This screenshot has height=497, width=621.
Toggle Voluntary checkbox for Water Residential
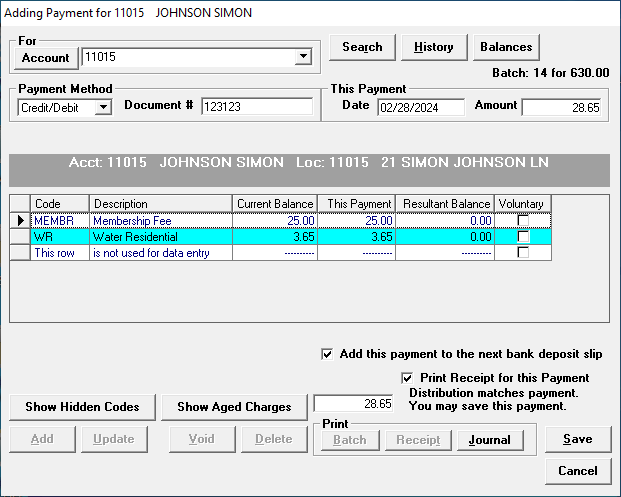click(523, 236)
